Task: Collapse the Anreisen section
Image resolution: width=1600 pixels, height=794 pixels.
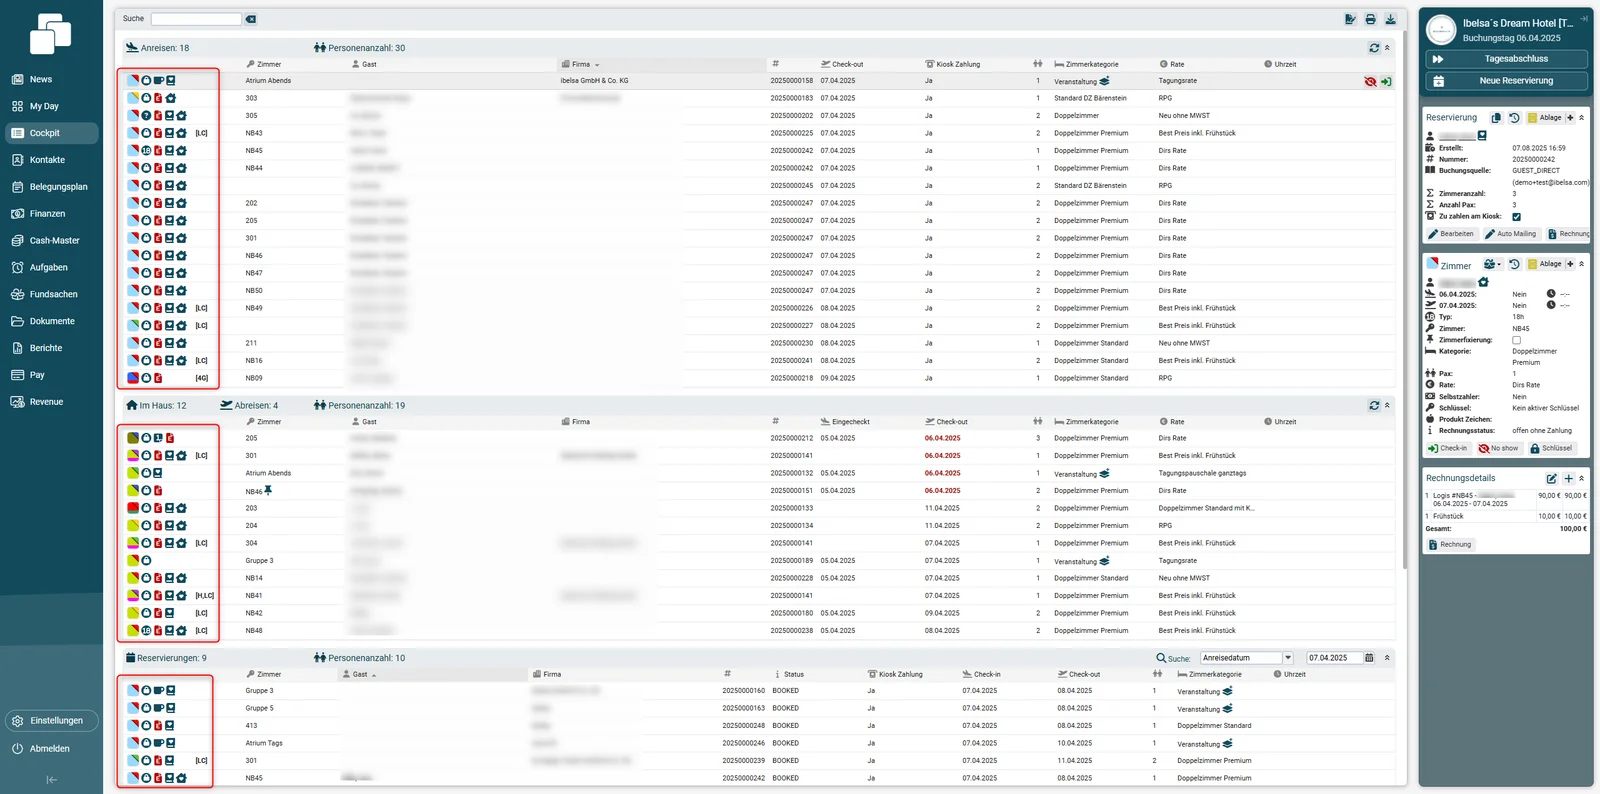Action: click(1387, 48)
